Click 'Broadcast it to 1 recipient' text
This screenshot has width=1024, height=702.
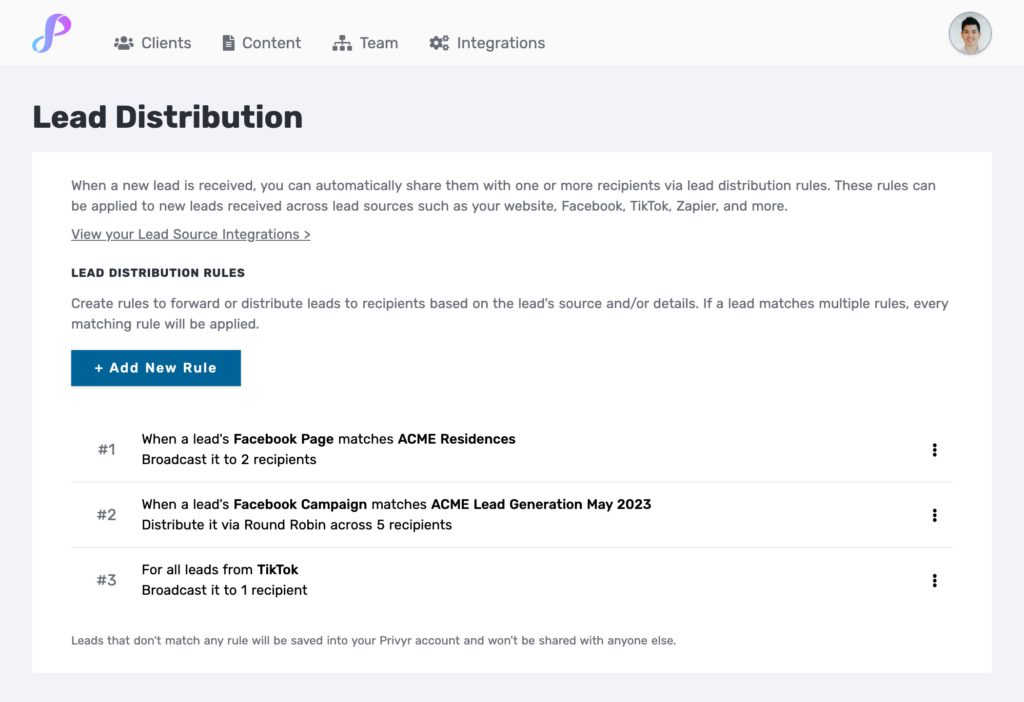point(225,590)
